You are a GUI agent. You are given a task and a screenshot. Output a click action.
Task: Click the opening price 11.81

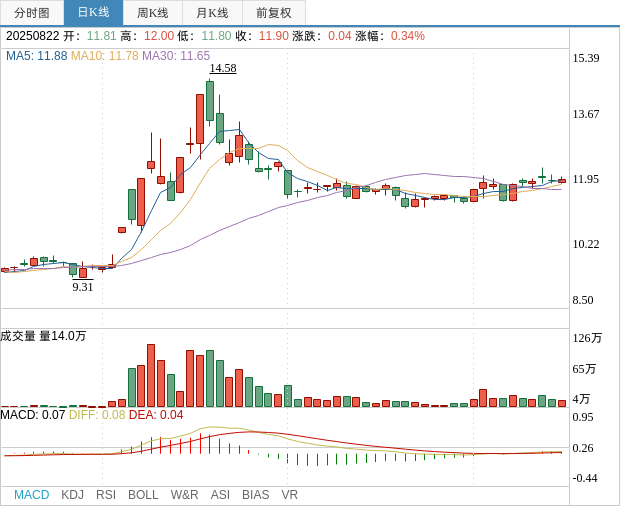click(102, 36)
